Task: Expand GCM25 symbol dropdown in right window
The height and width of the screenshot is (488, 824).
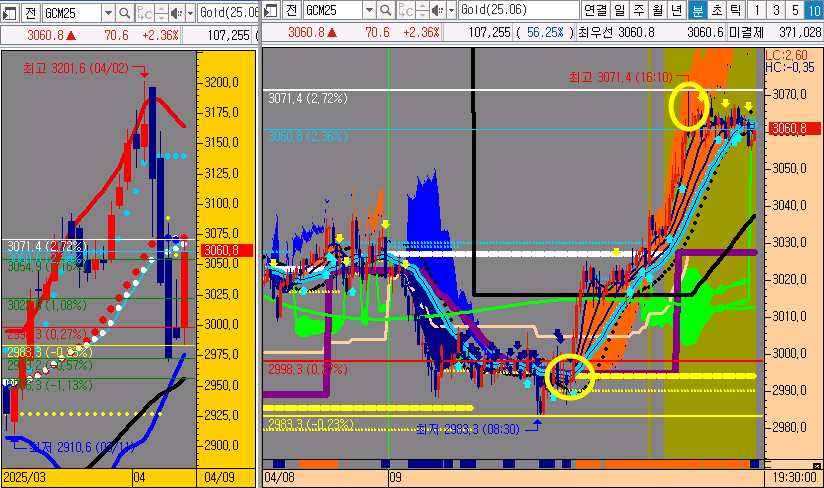Action: coord(369,10)
